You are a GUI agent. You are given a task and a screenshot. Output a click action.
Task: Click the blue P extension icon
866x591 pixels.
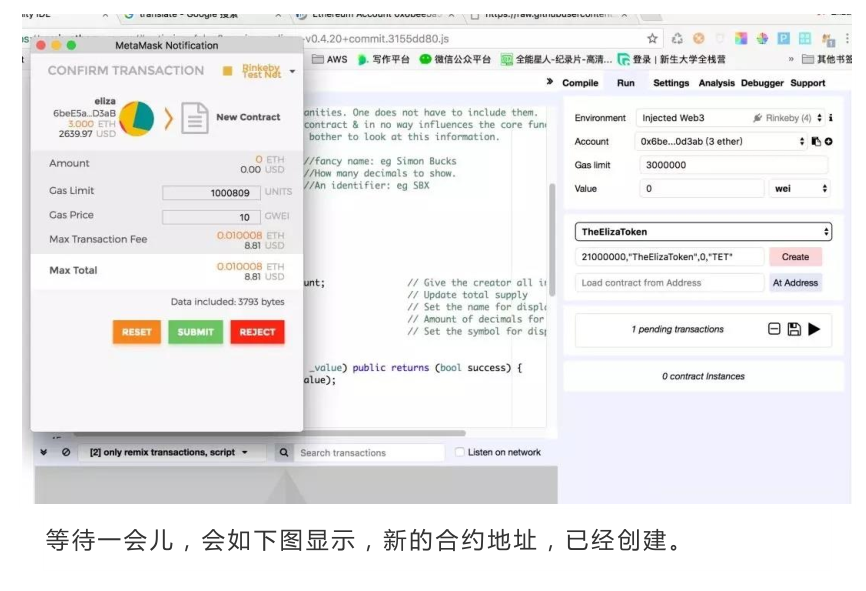pyautogui.click(x=783, y=39)
